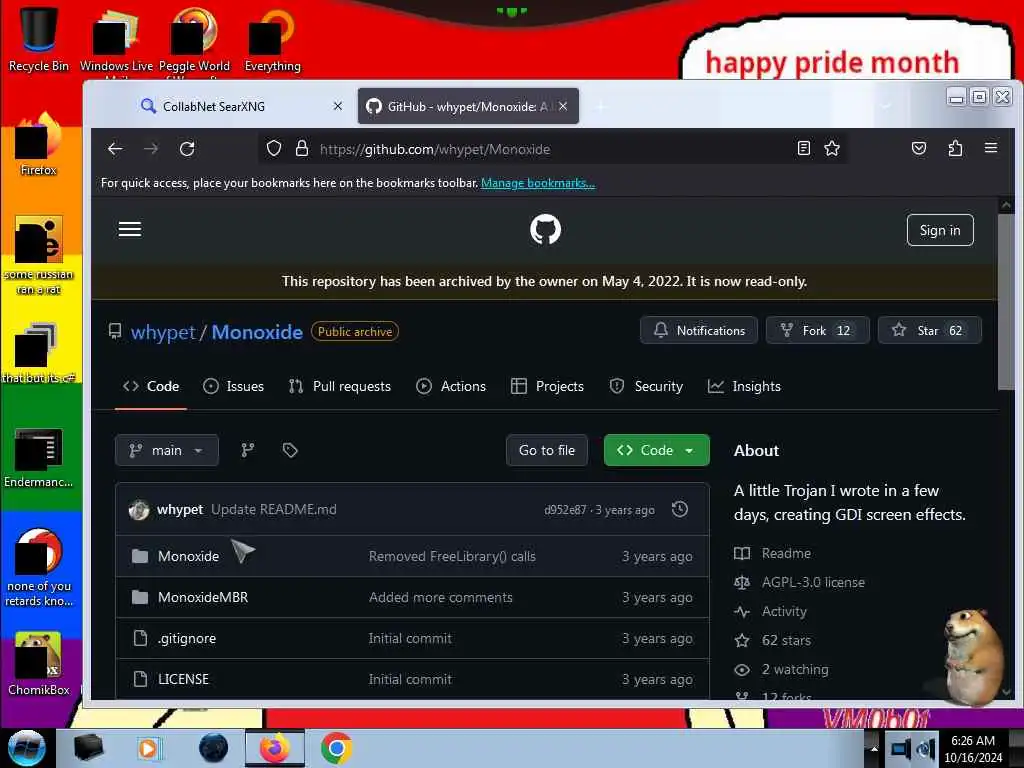Click the page vertical scrollbar thumb

pos(1006,302)
